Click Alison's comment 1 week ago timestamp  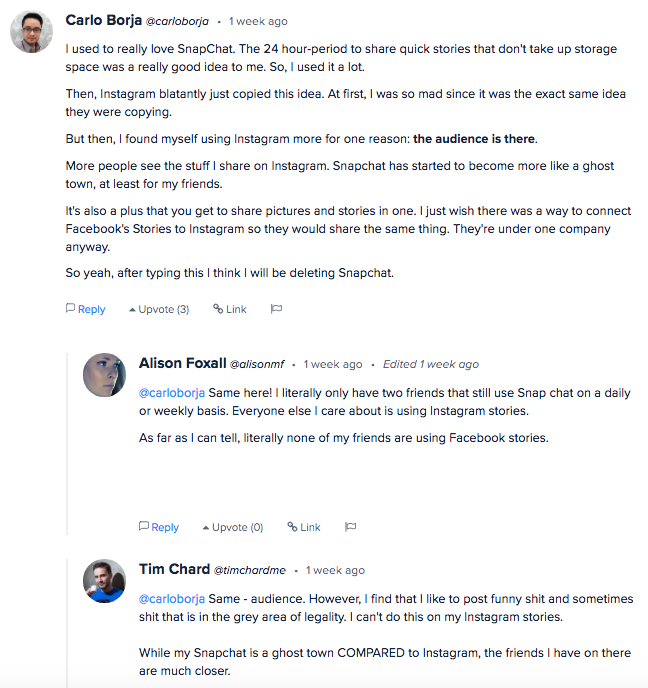point(333,364)
